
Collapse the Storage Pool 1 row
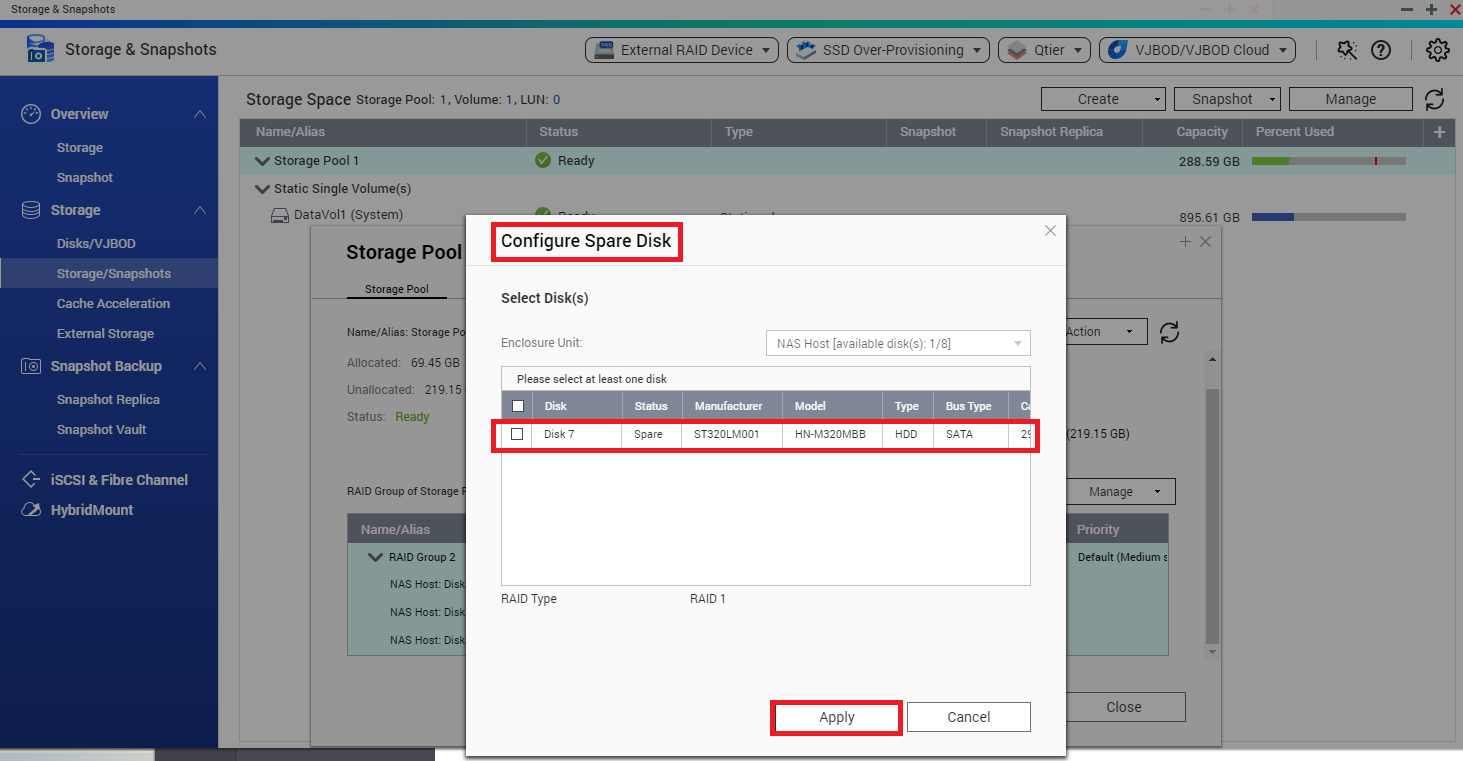tap(263, 161)
